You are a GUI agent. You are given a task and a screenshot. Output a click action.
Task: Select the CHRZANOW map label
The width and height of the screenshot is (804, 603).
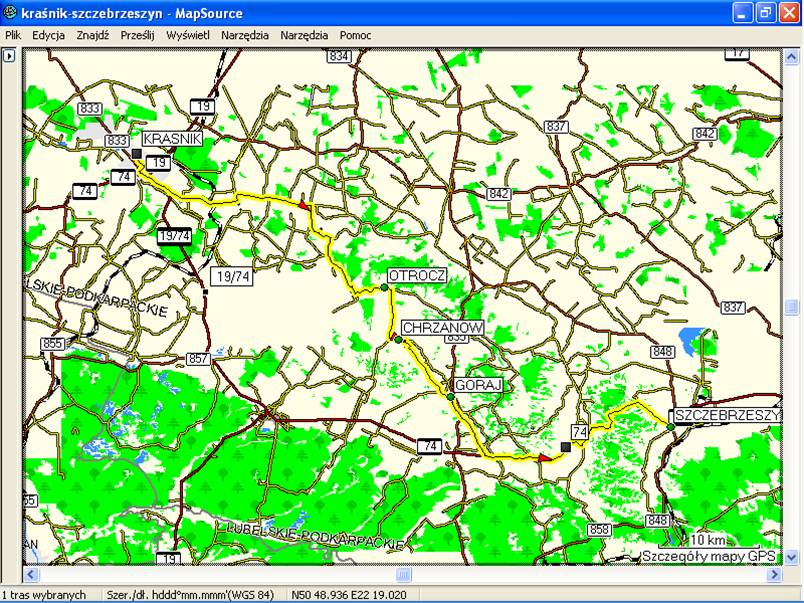coord(443,327)
